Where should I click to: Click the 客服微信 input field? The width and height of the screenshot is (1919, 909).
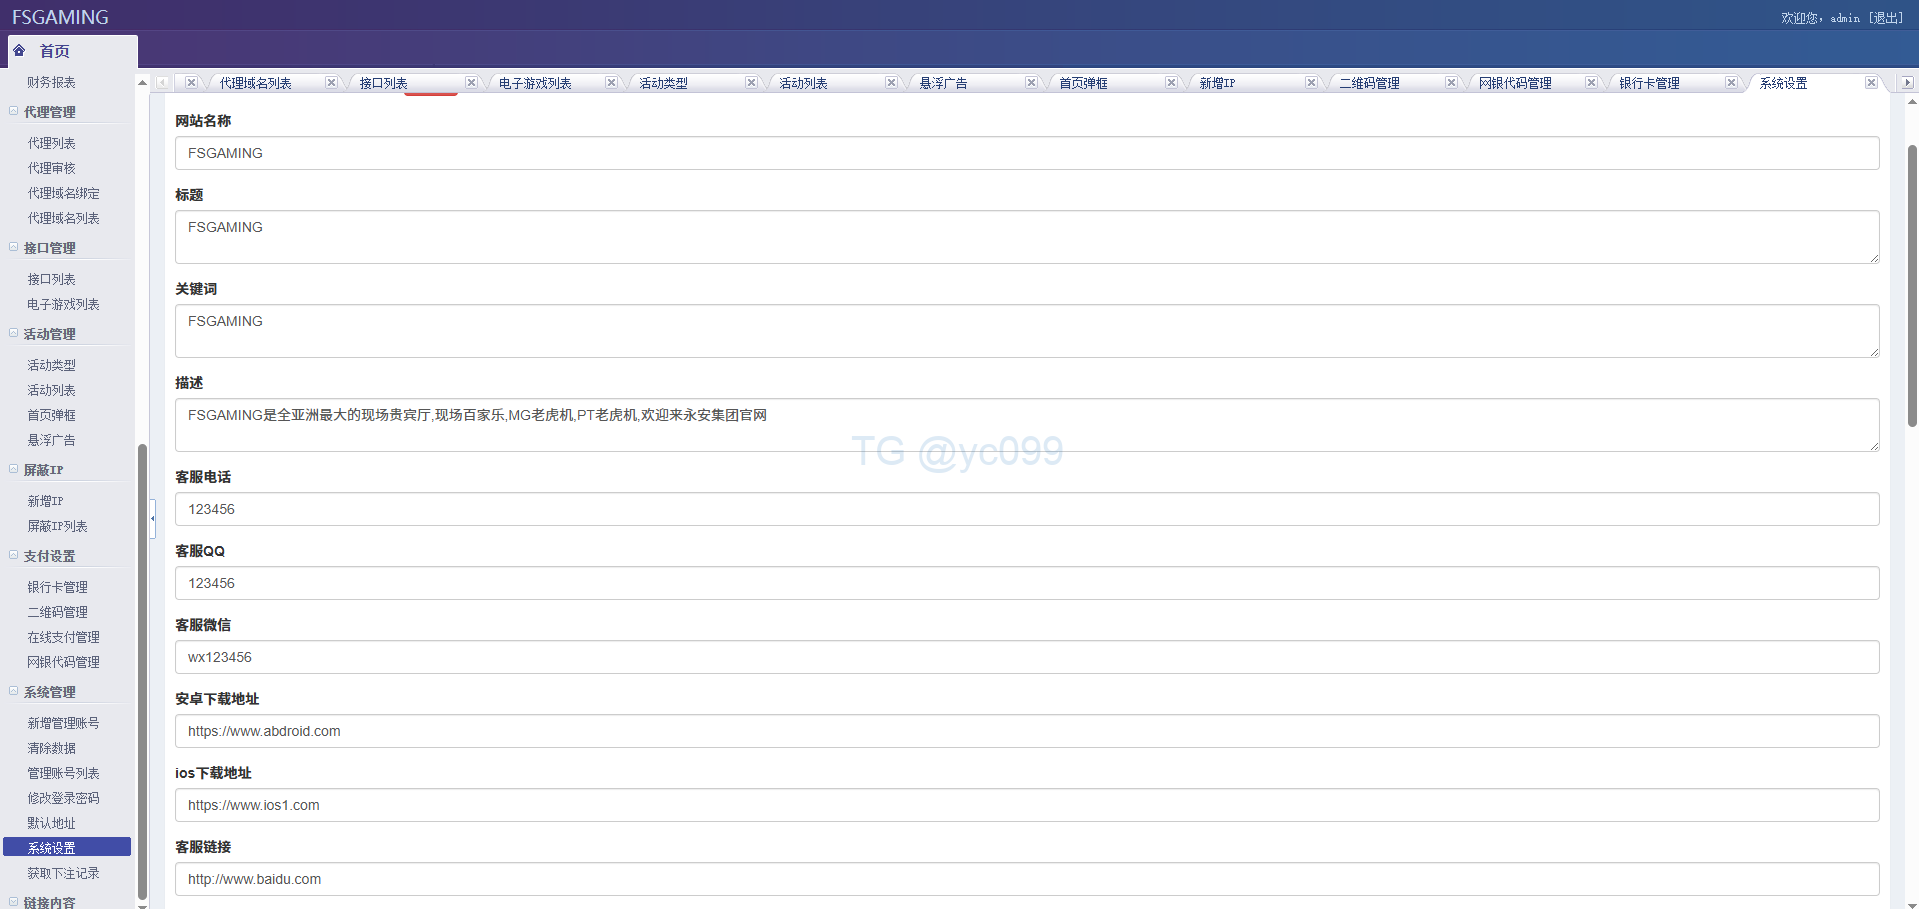point(1026,657)
